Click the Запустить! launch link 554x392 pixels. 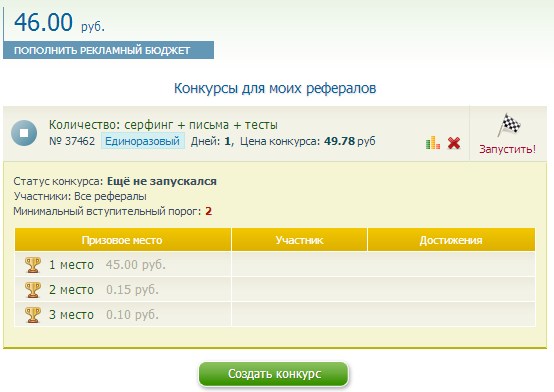coord(507,149)
